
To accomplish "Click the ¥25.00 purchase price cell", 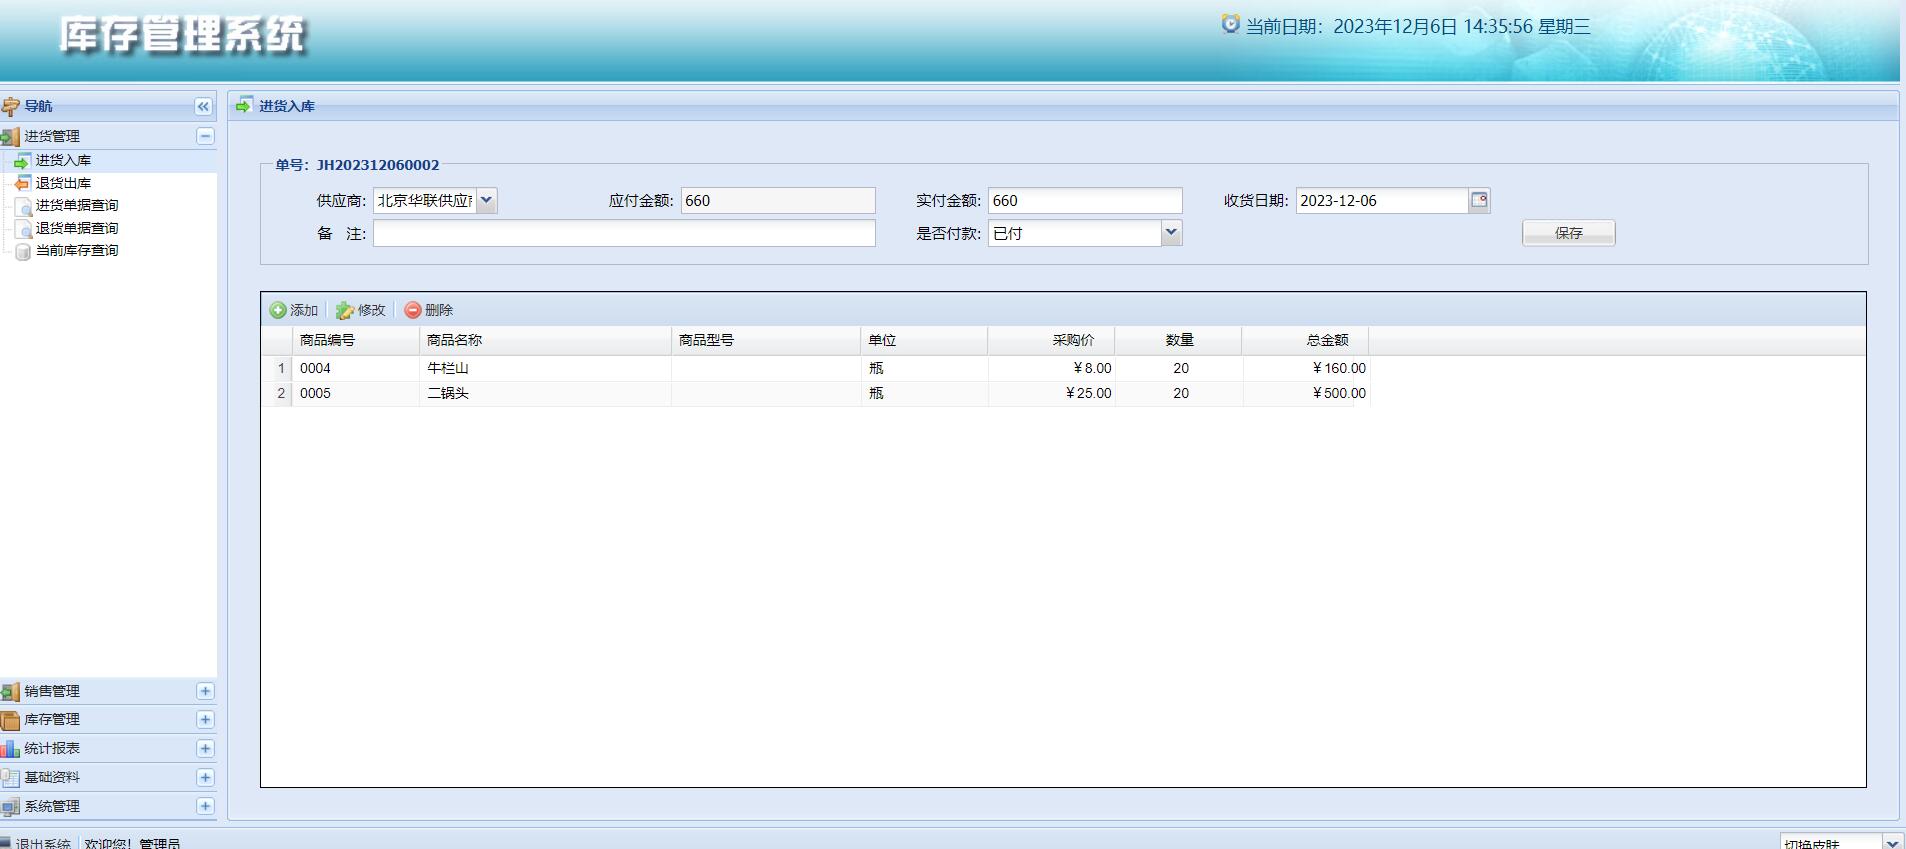I will [1051, 393].
